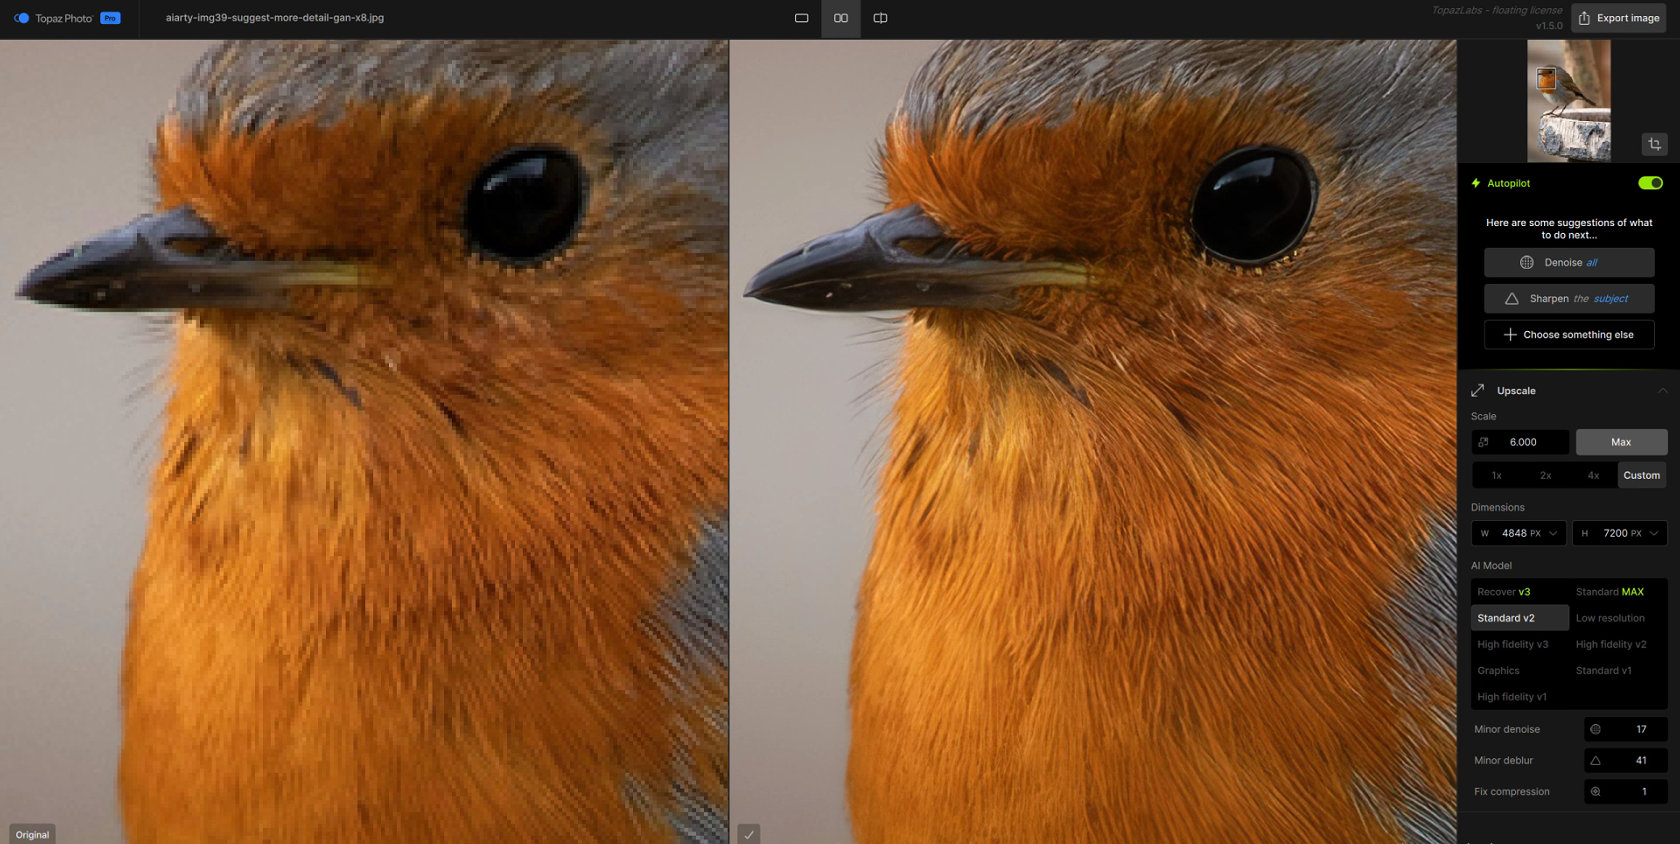This screenshot has width=1680, height=844.
Task: Click the Upscale diagonal arrows icon
Action: pyautogui.click(x=1477, y=390)
